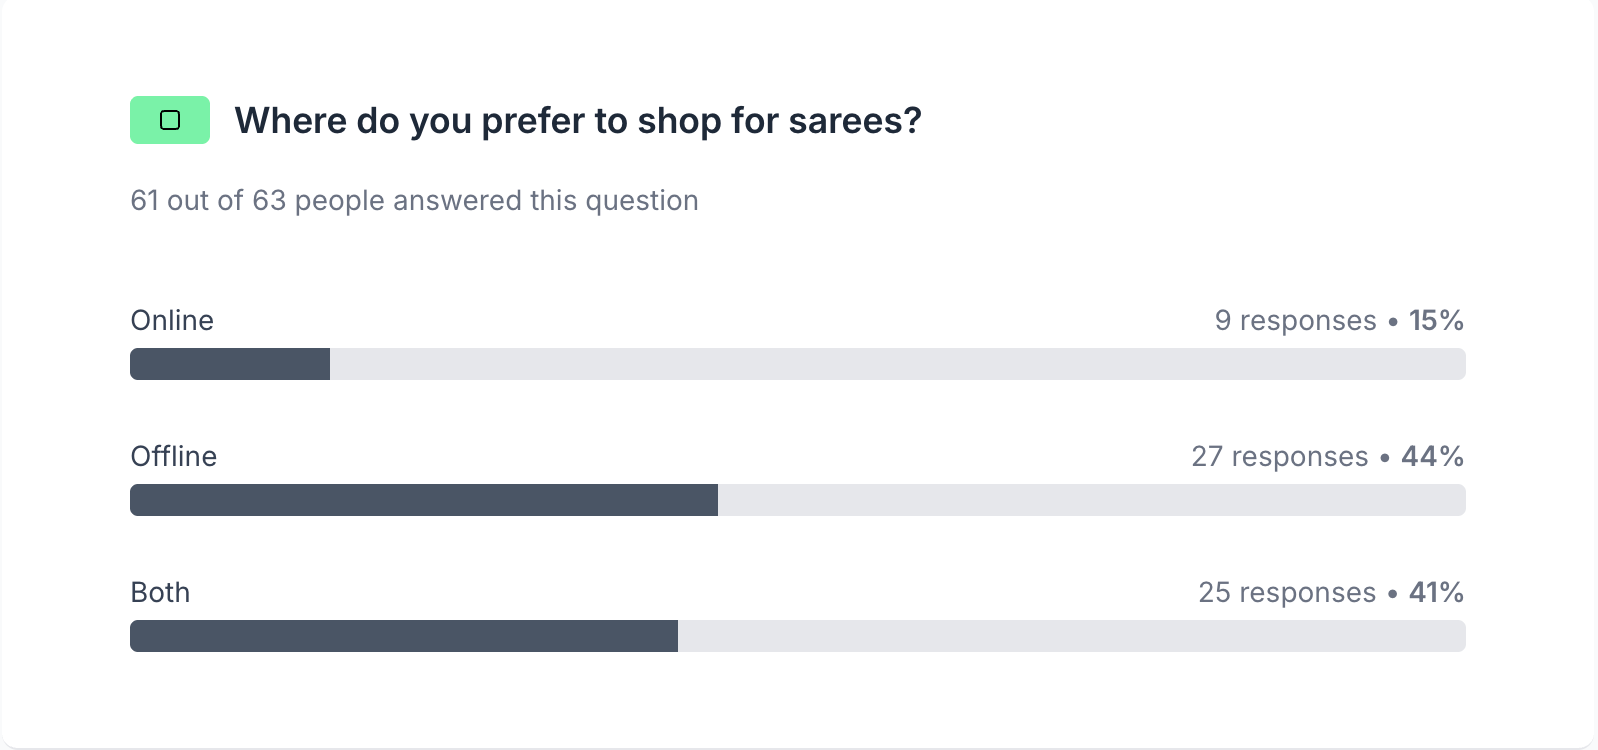
Task: Click the bullet separator in the Offline row
Action: click(x=1385, y=458)
